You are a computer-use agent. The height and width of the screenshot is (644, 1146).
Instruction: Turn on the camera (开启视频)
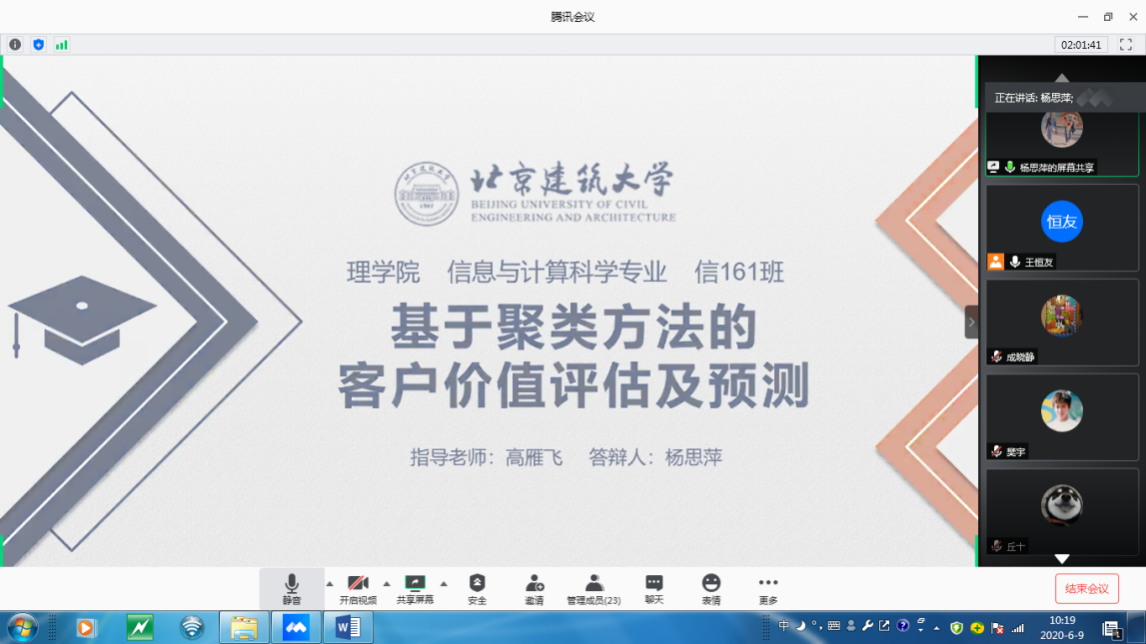[358, 588]
